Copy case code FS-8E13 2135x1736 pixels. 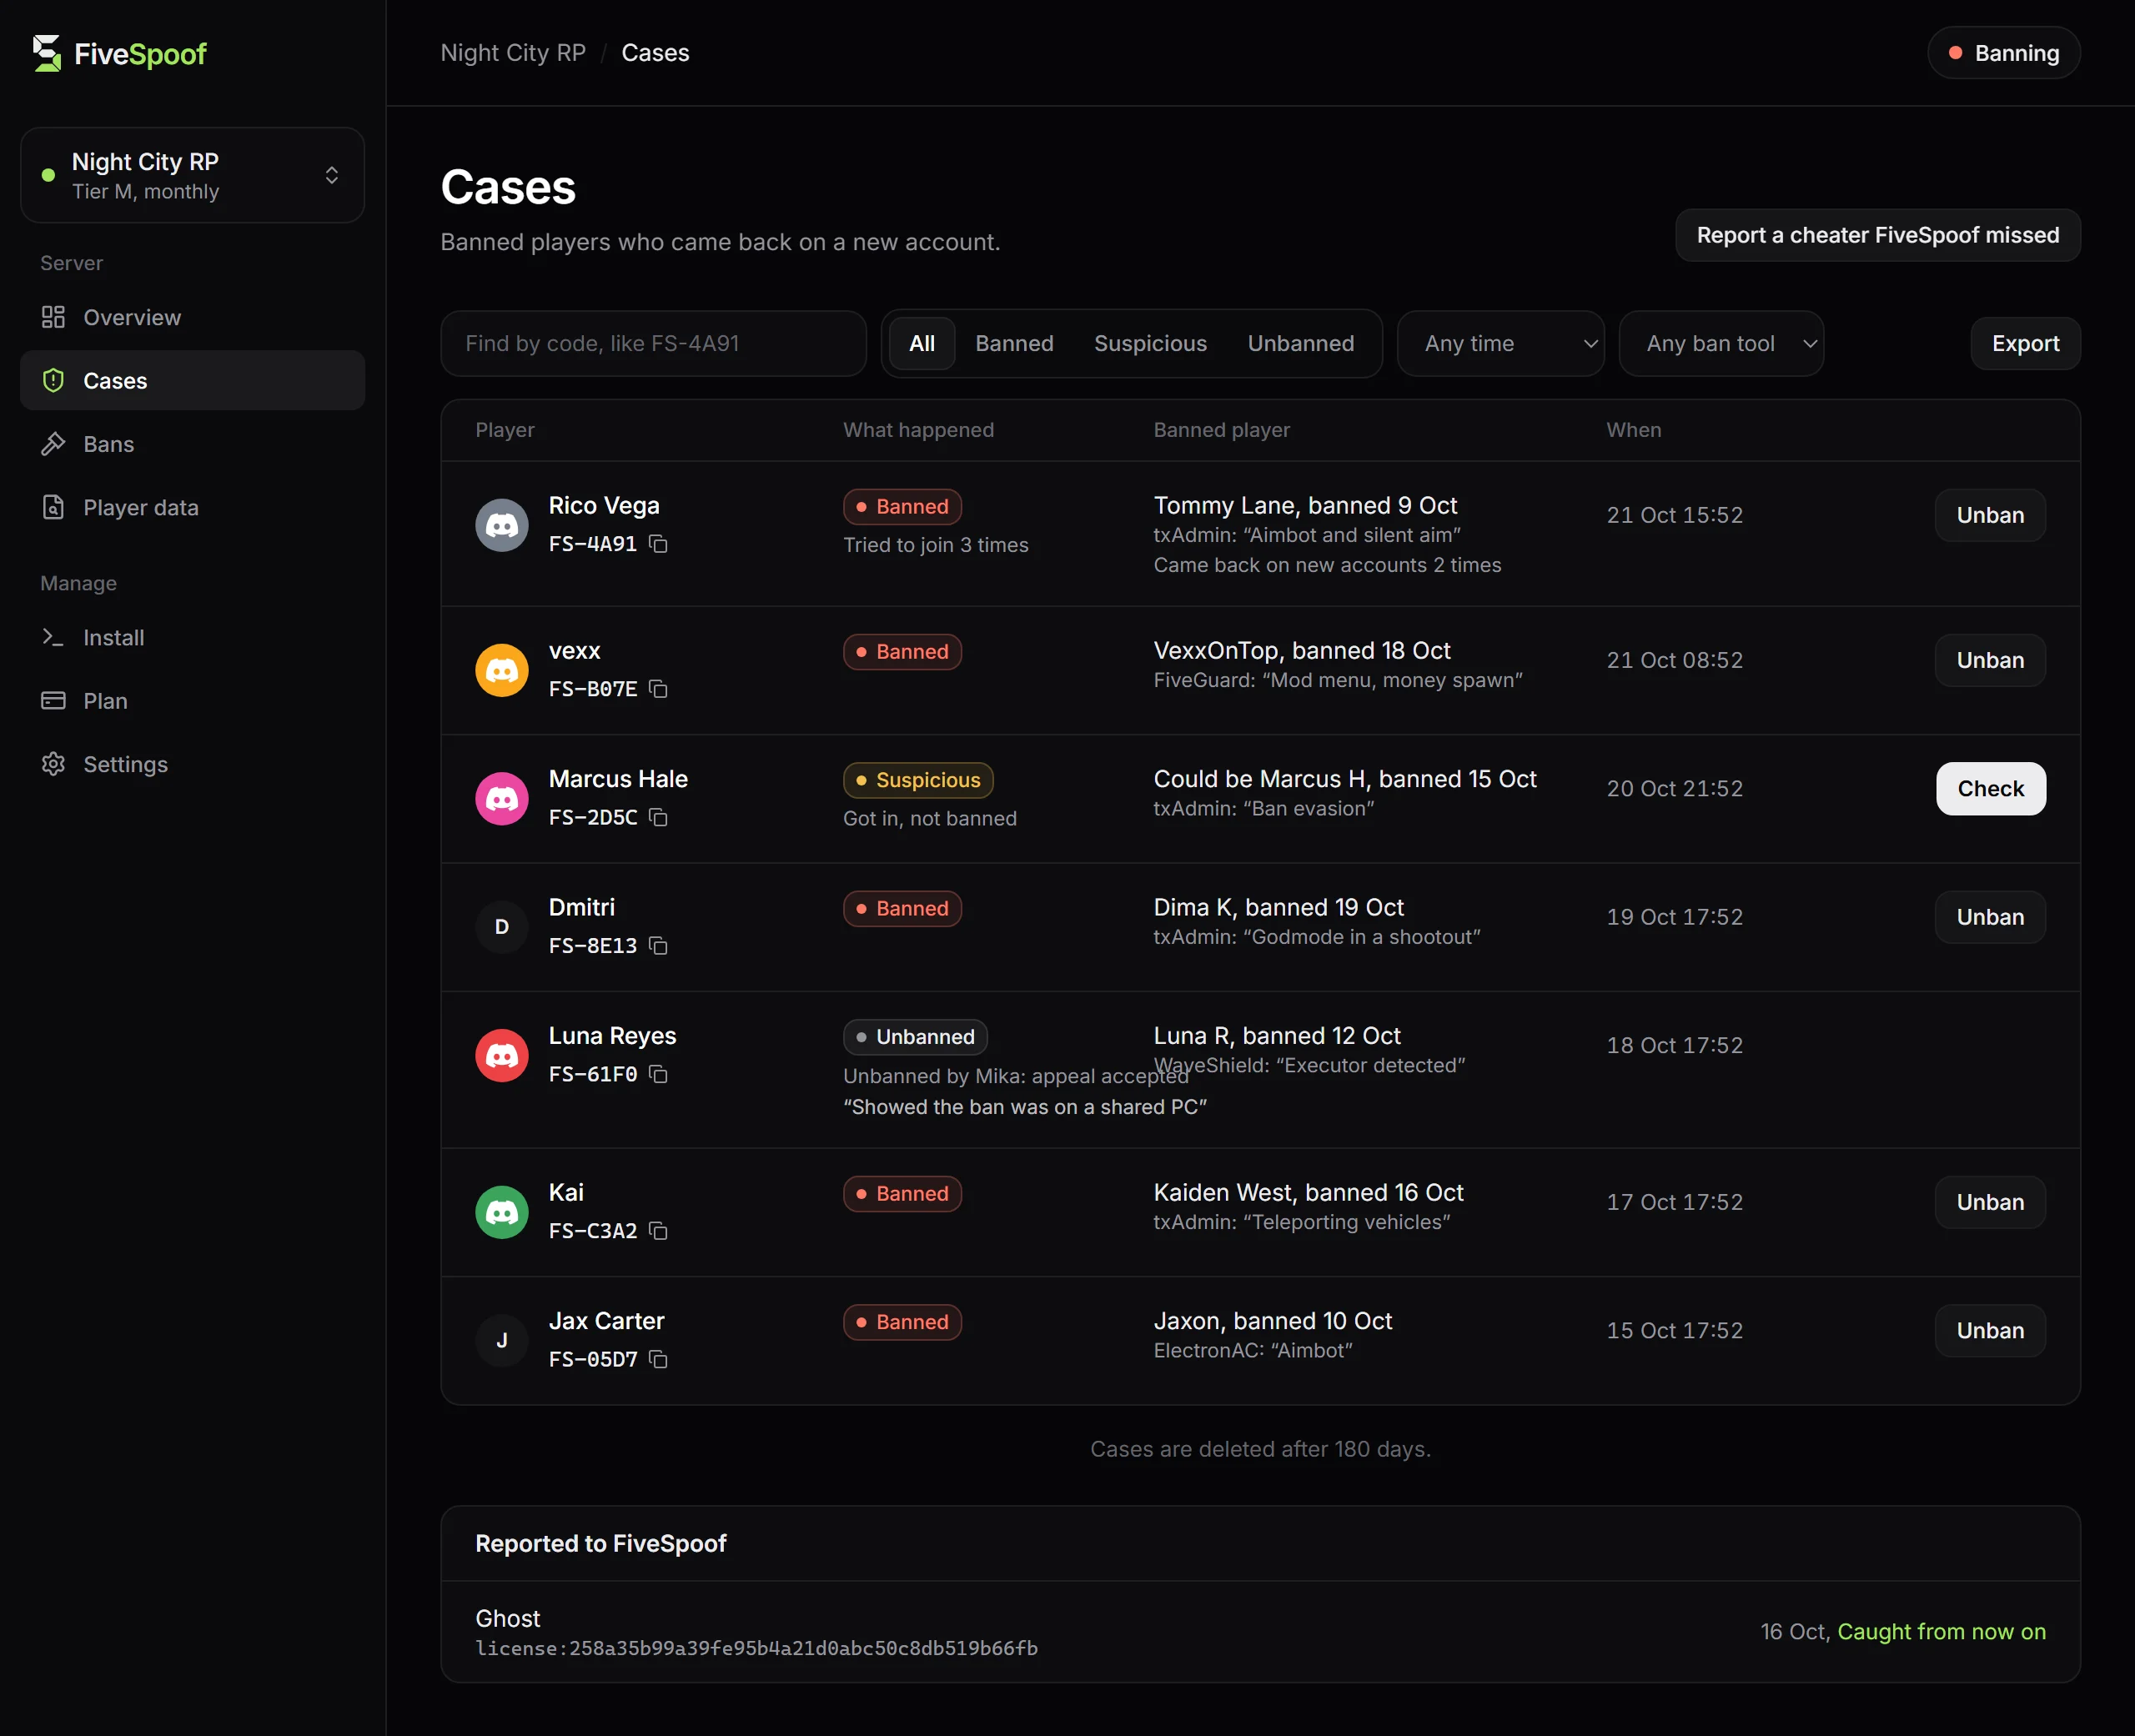click(658, 945)
